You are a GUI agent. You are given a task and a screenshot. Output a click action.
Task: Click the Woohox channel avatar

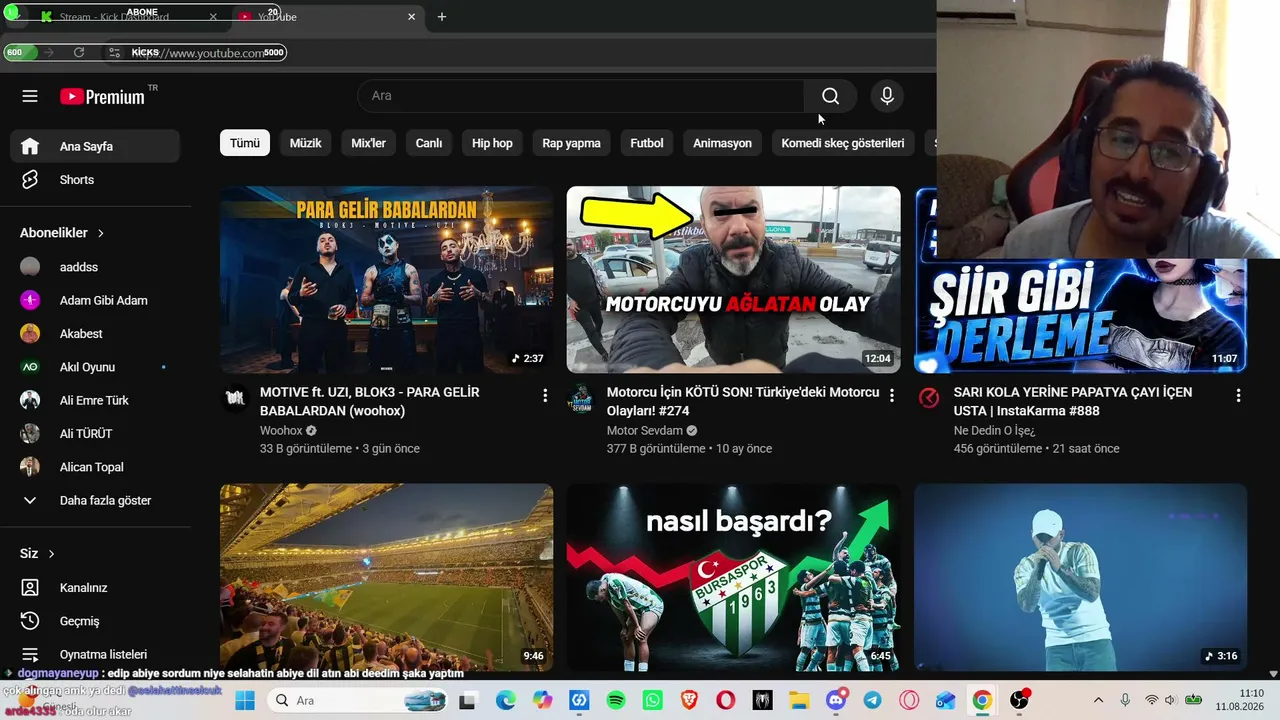[235, 398]
